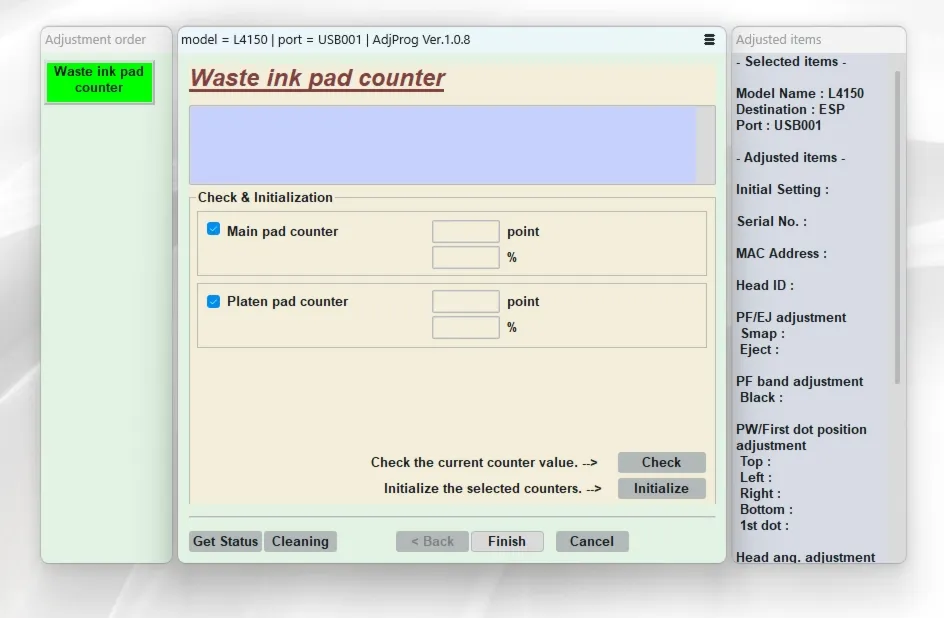Toggle the Platen pad counter checkbox
Screen dimensions: 944x618
click(x=213, y=301)
